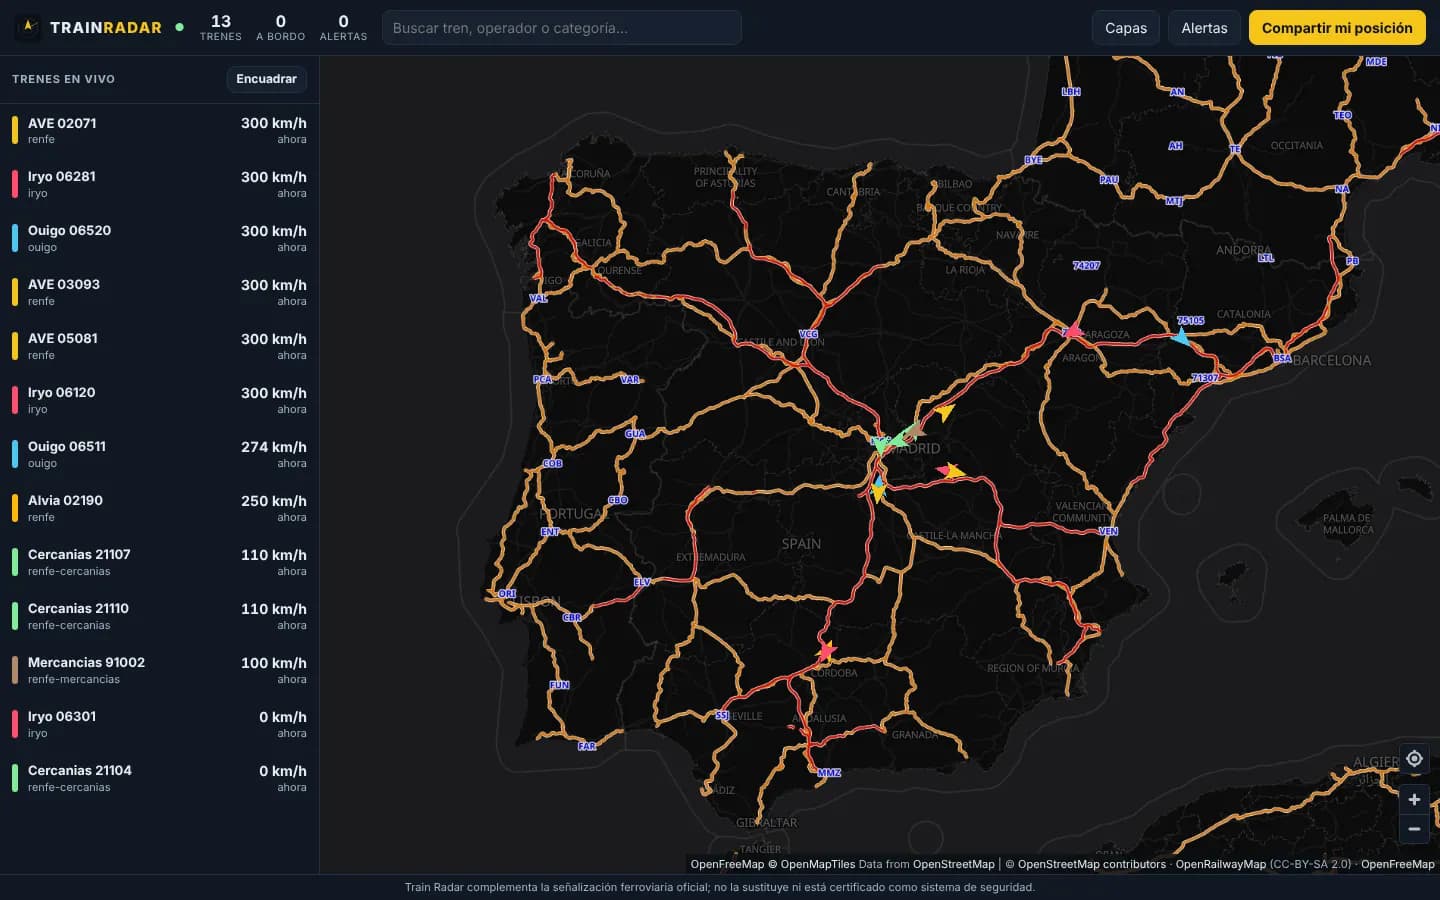Select AVE 03093 in the train list
Screen dimensions: 1440x900
point(160,293)
